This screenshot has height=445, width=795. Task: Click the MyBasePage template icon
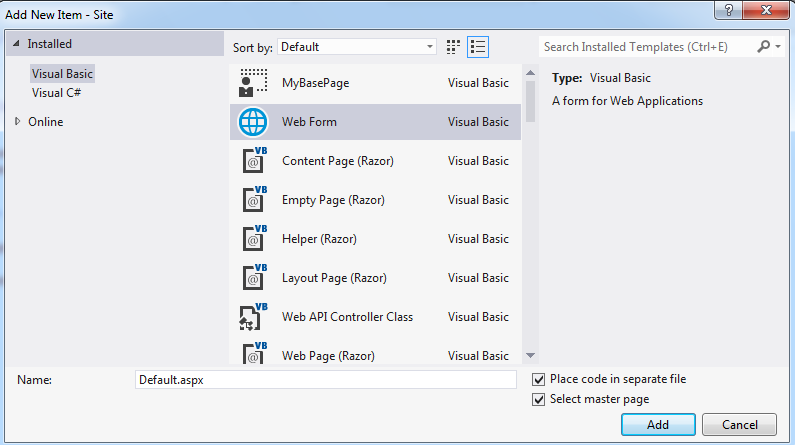(x=253, y=83)
